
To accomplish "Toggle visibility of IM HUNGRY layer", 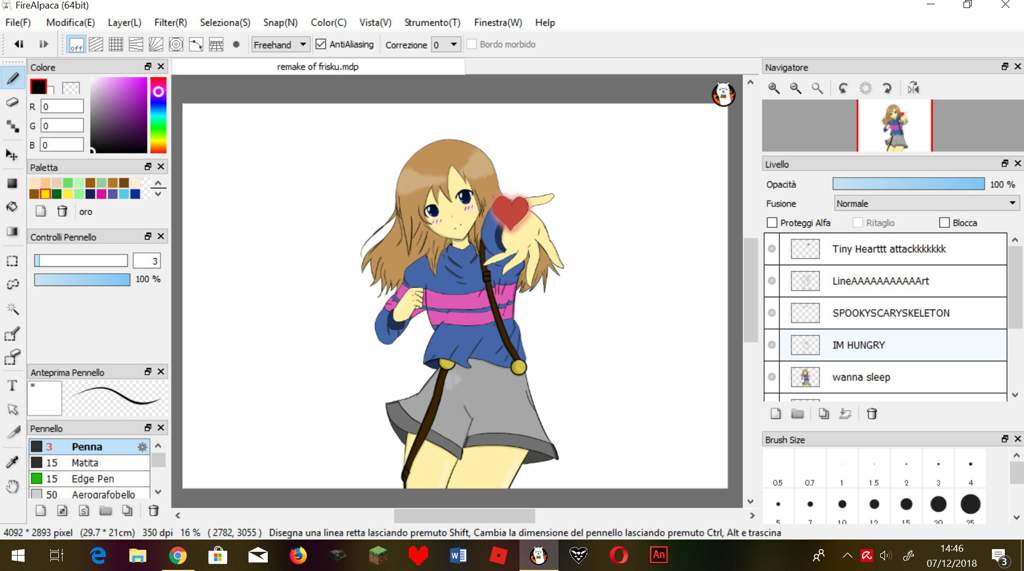I will tap(772, 345).
